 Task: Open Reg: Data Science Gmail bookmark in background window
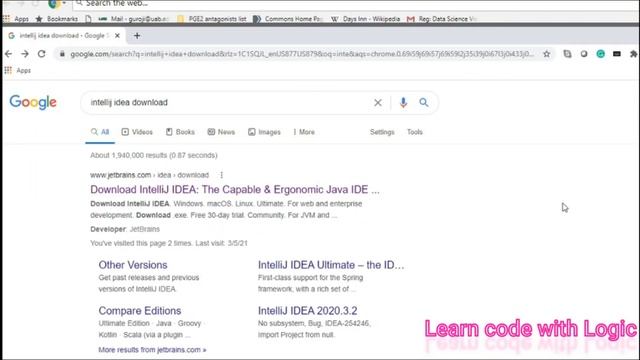[x=442, y=19]
